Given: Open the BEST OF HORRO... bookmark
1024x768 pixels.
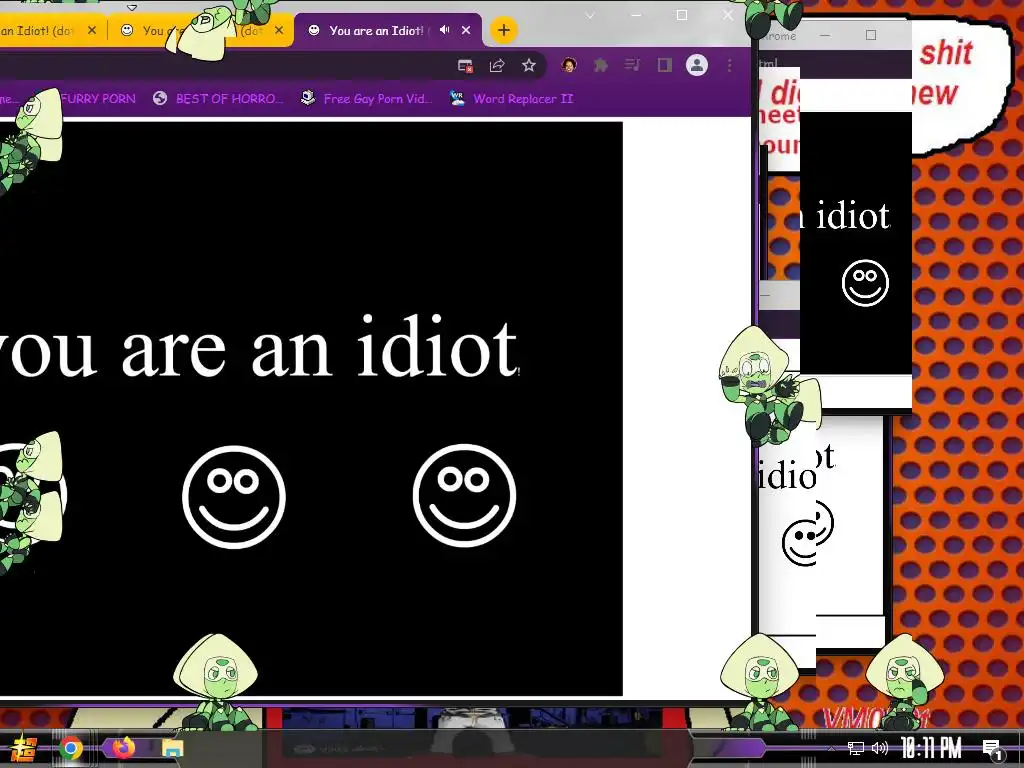Looking at the screenshot, I should [x=218, y=99].
